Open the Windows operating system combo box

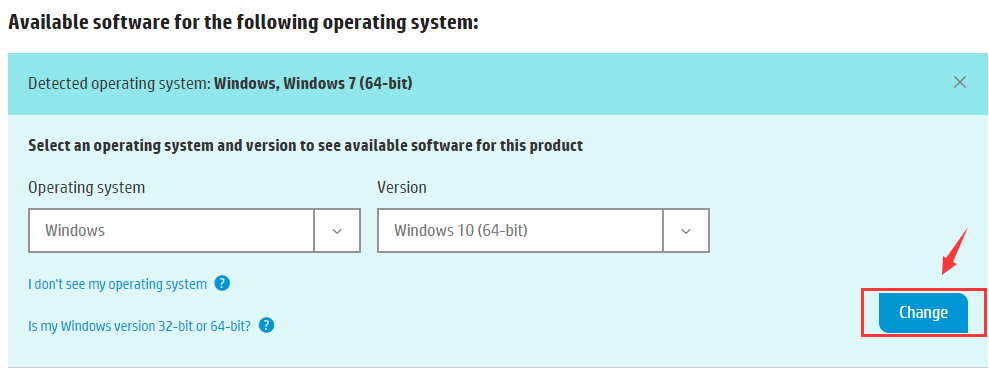[x=194, y=231]
